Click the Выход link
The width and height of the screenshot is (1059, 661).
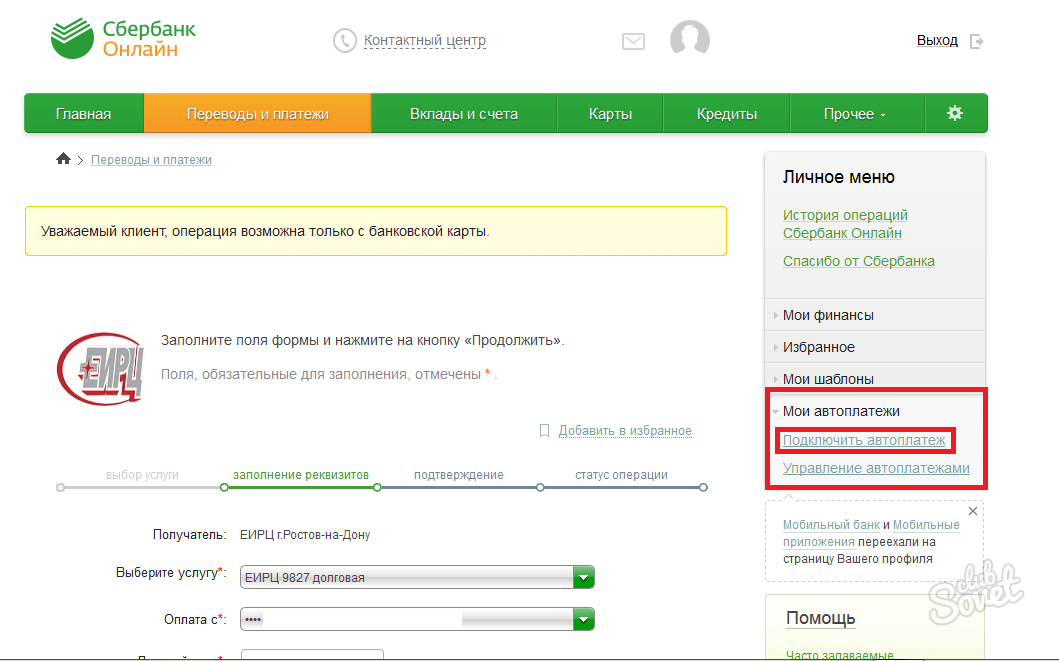tap(937, 41)
